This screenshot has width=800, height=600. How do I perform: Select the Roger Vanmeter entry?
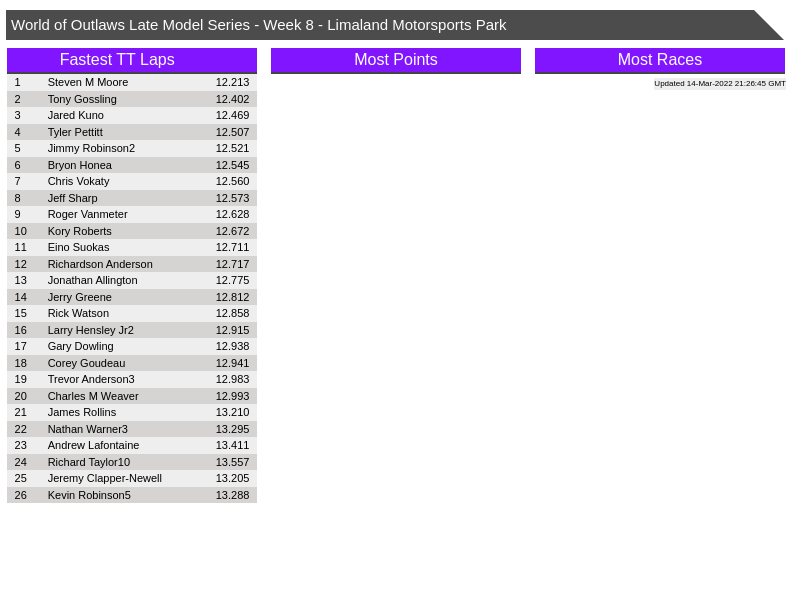(x=87, y=214)
